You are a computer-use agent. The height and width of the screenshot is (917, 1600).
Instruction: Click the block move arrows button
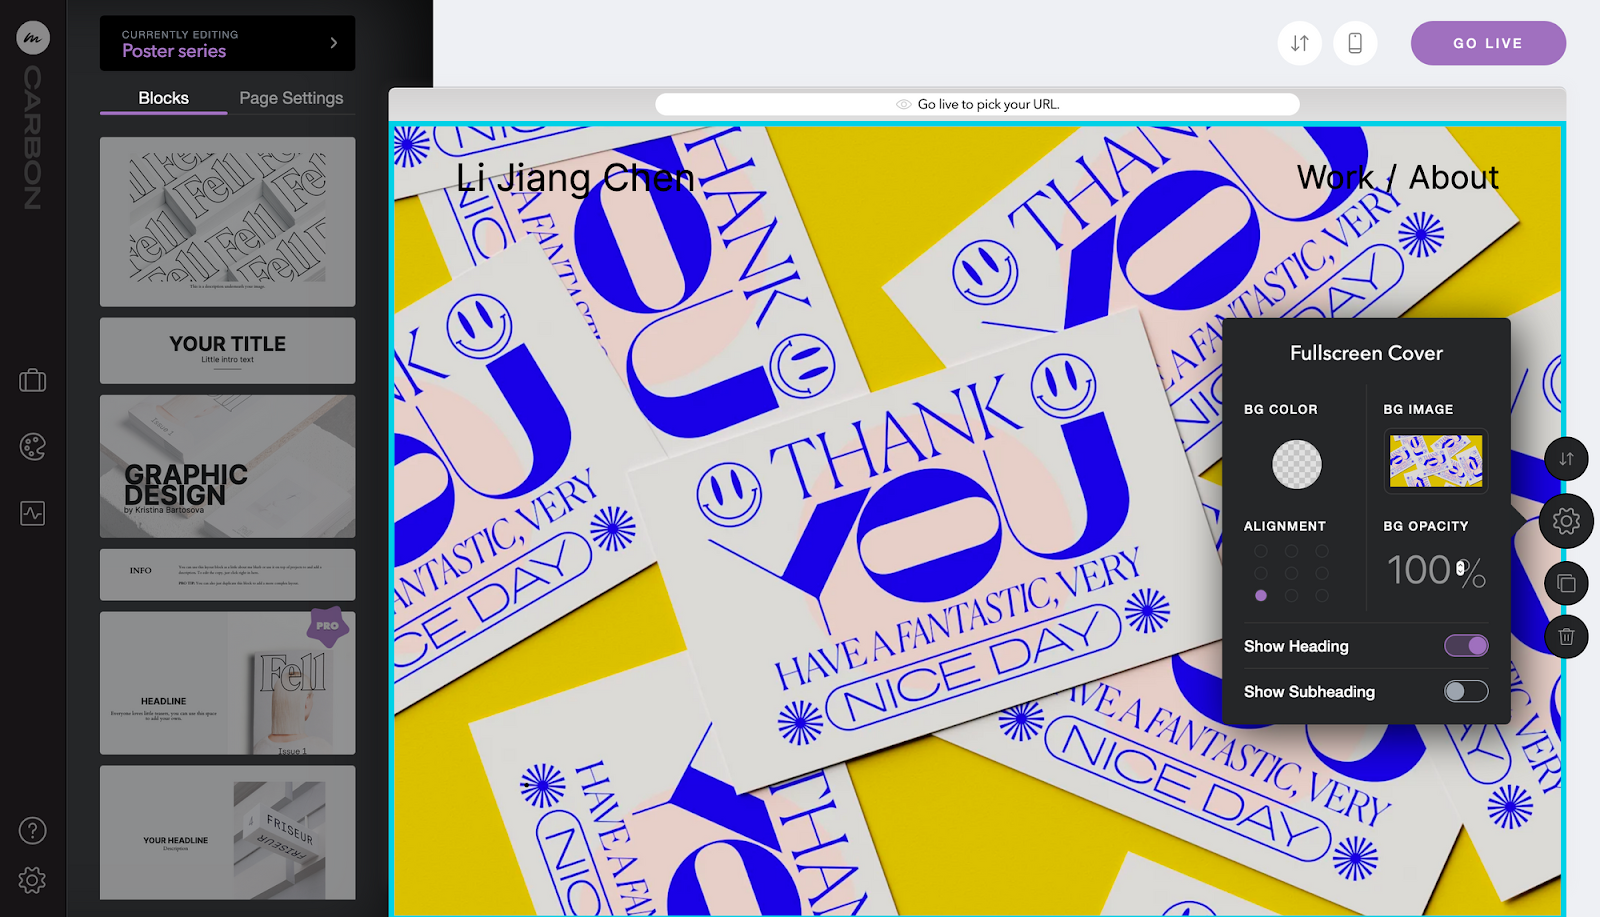tap(1566, 459)
